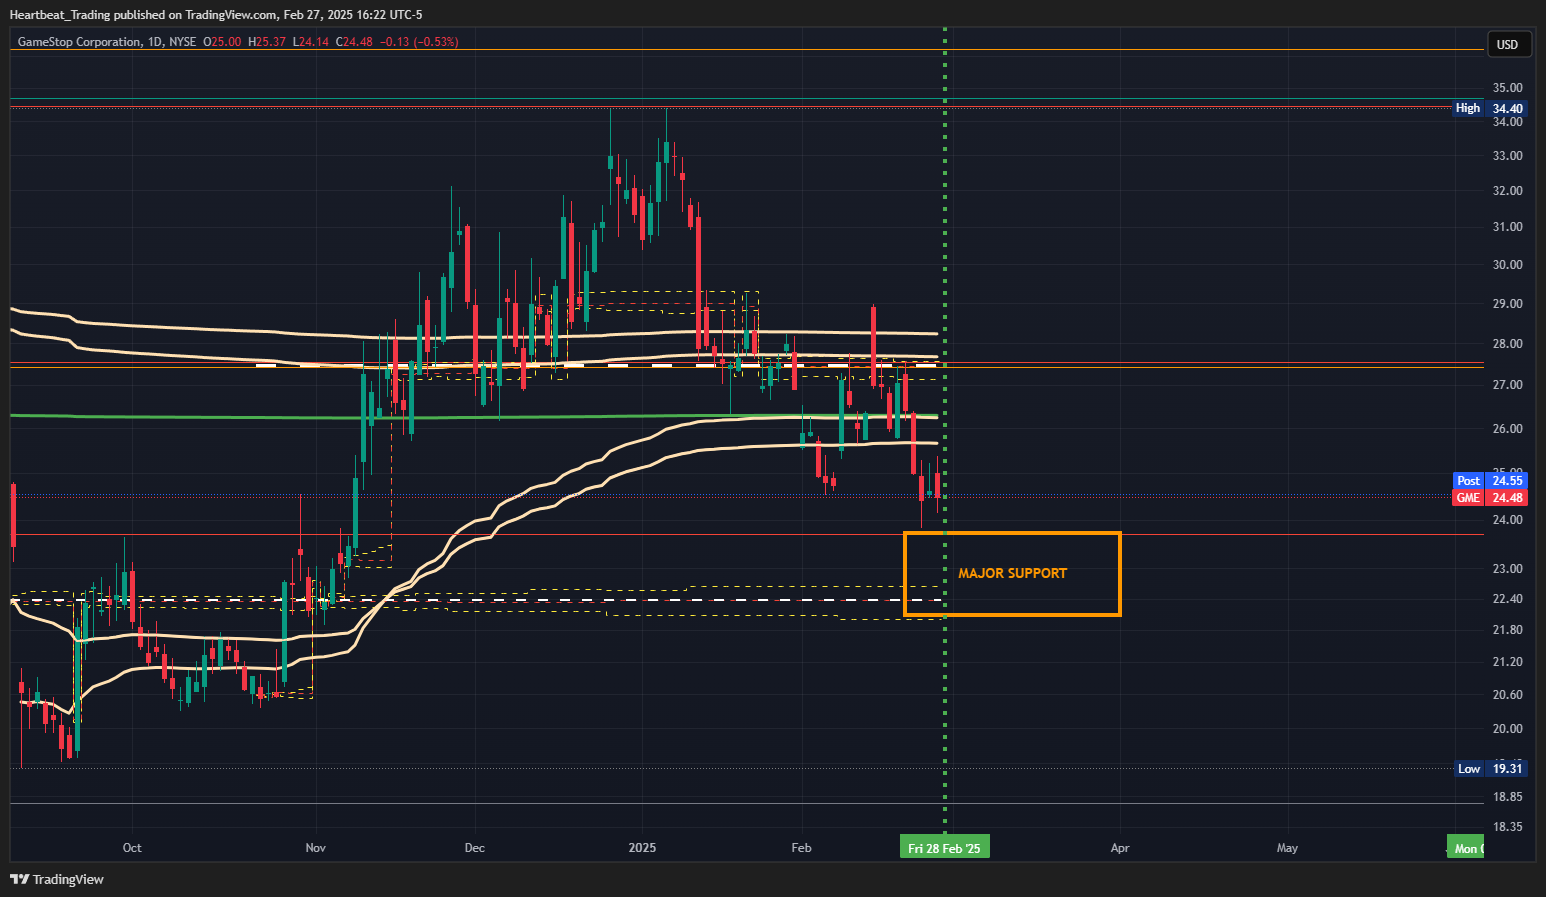Viewport: 1546px width, 897px height.
Task: Select the MAJOR SUPPORT annotation text
Action: pos(1012,573)
